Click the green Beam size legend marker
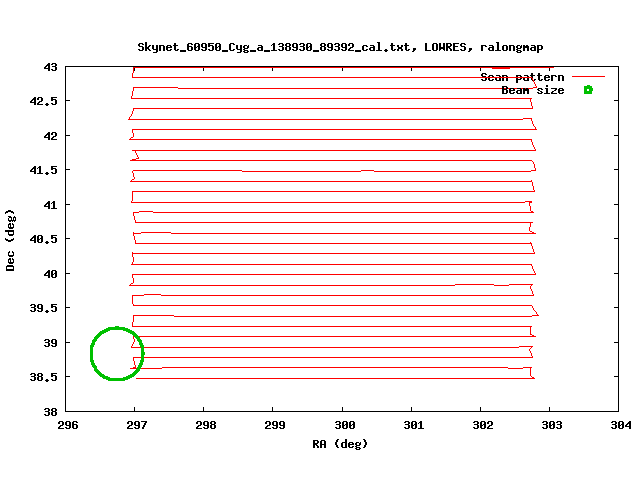The height and width of the screenshot is (480, 640). tap(588, 90)
